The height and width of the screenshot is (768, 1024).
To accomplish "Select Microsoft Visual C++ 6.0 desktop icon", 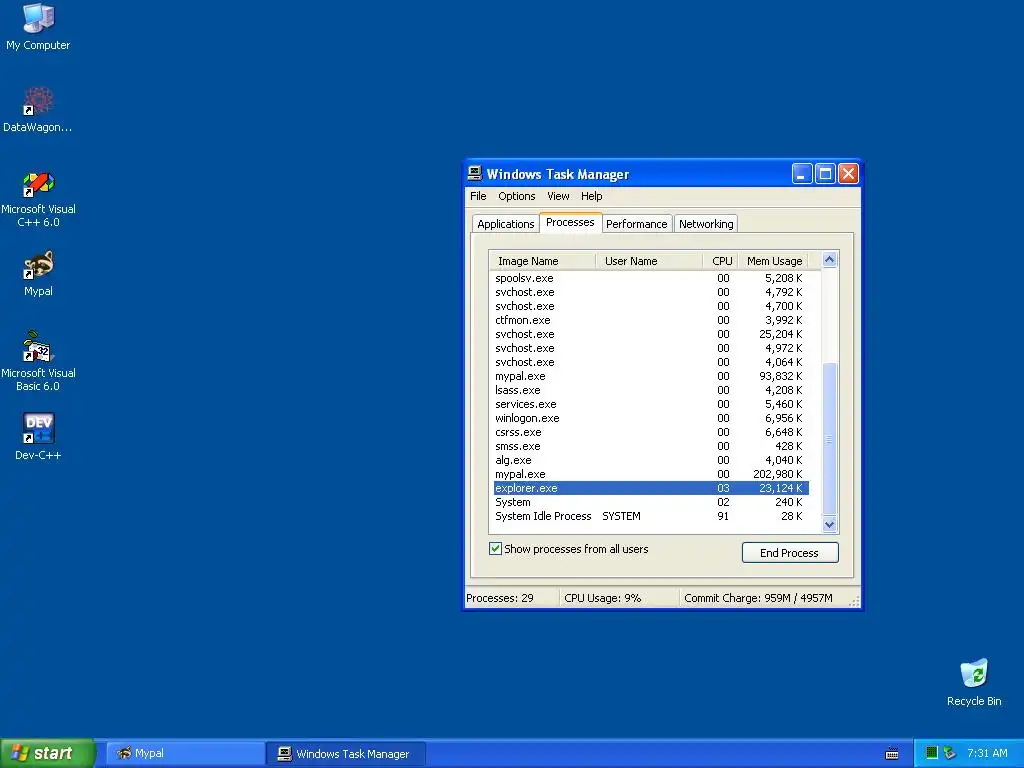I will click(x=38, y=198).
